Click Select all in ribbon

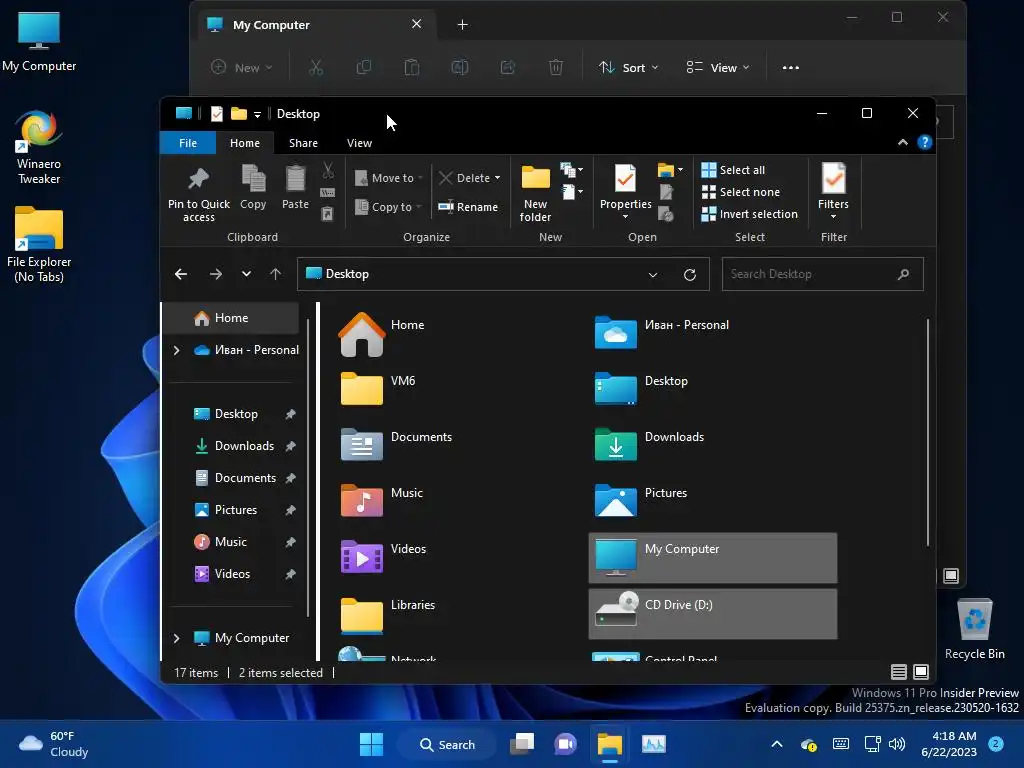pyautogui.click(x=733, y=170)
